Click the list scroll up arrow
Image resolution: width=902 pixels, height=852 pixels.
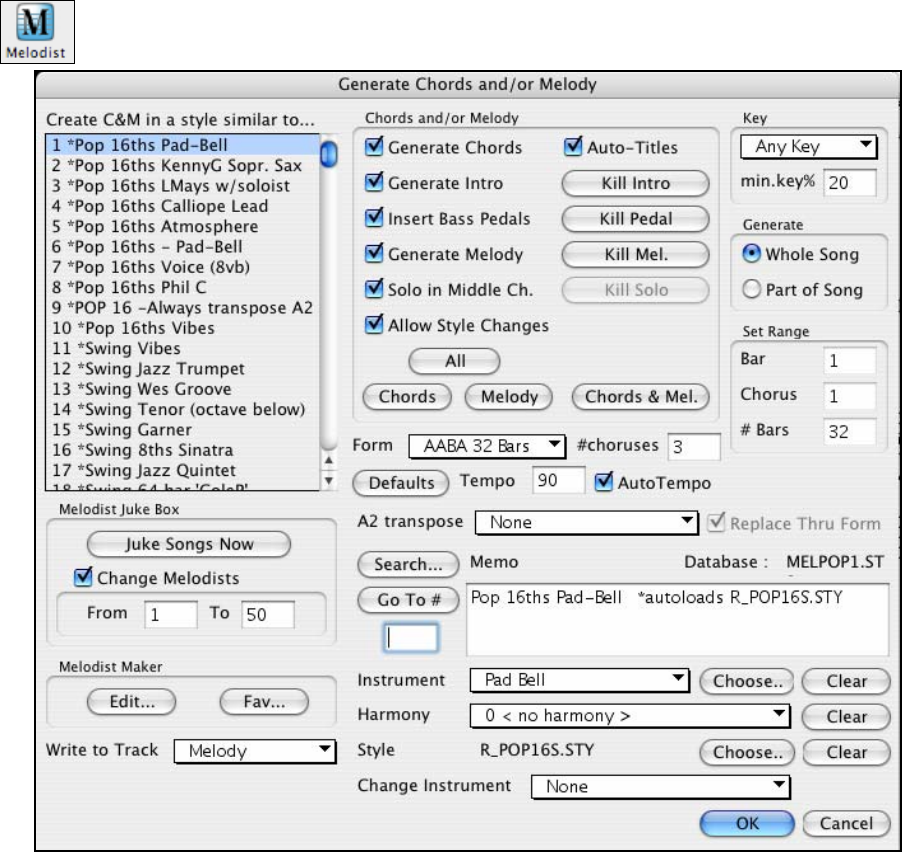tap(328, 460)
